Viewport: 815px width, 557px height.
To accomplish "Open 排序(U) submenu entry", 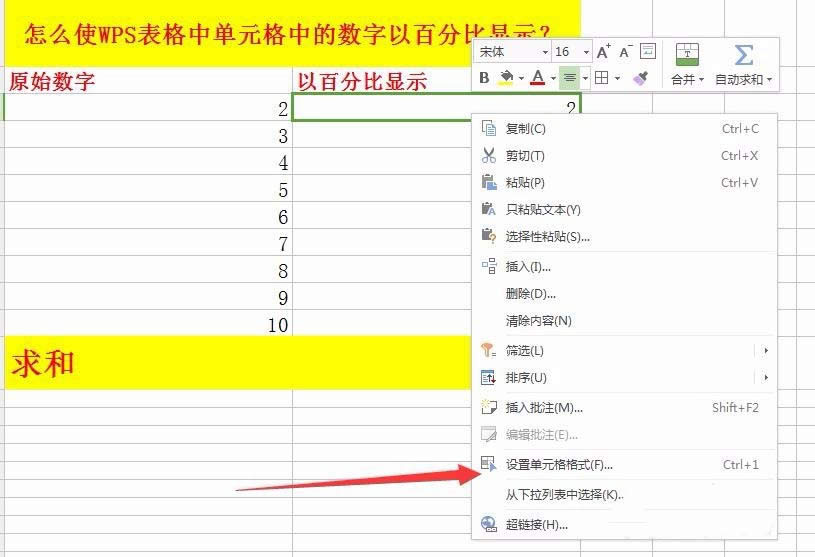I will (x=624, y=378).
